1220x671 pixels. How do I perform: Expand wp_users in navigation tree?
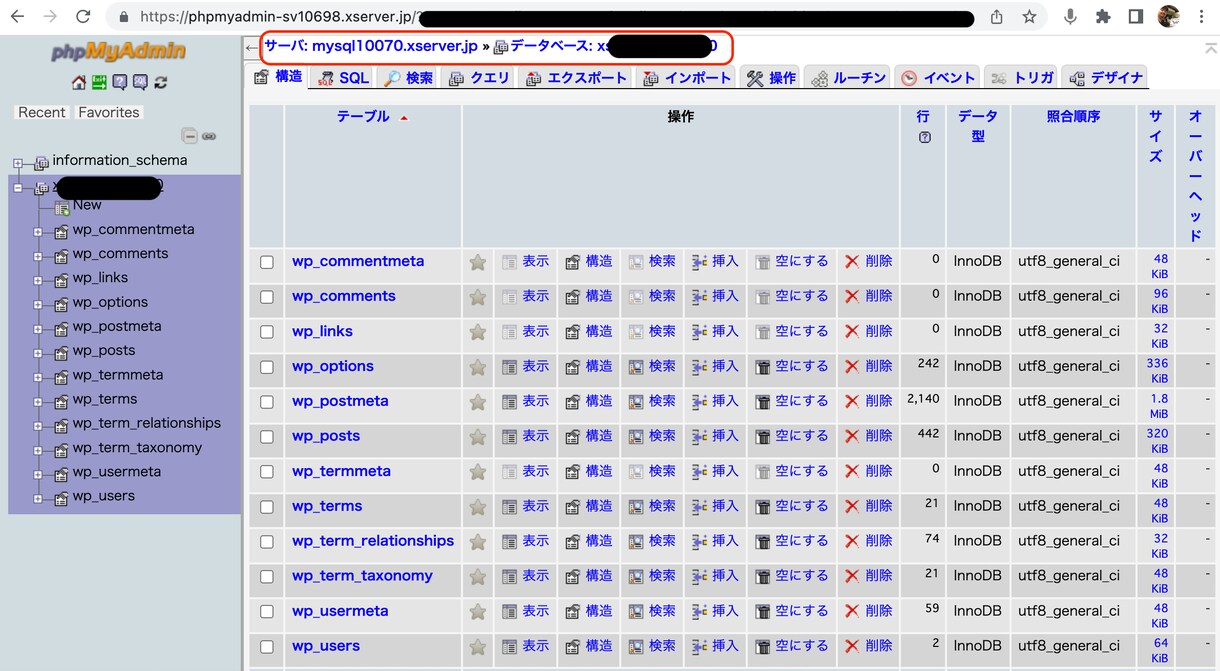[38, 499]
